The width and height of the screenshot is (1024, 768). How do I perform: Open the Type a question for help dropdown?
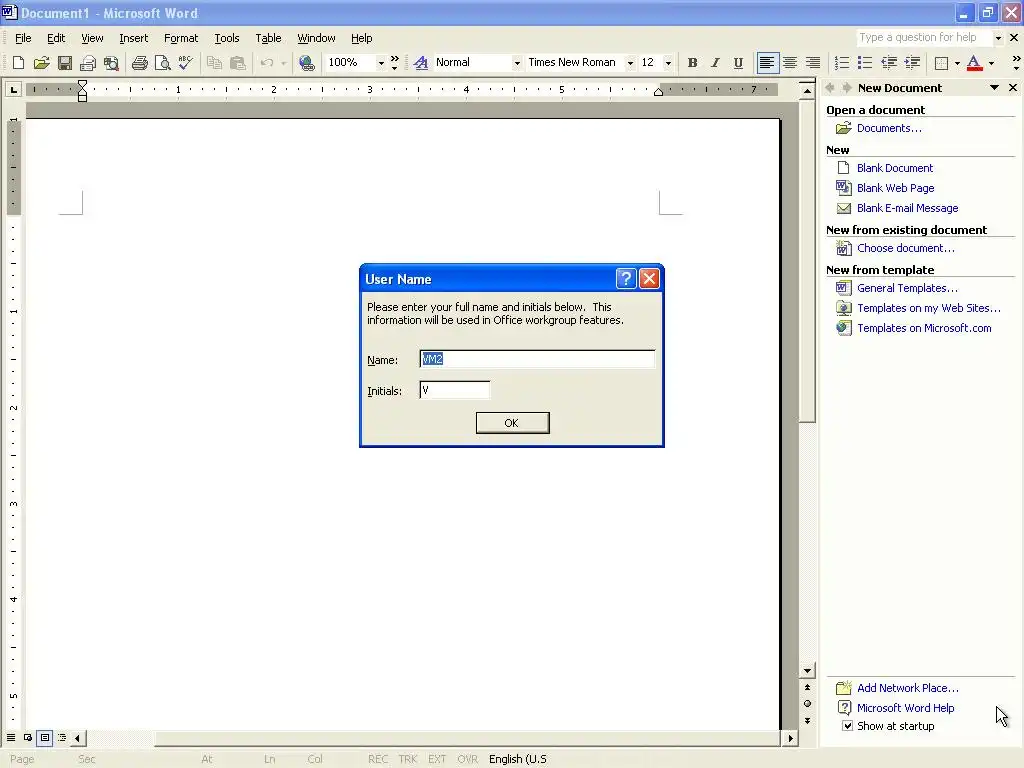[998, 38]
